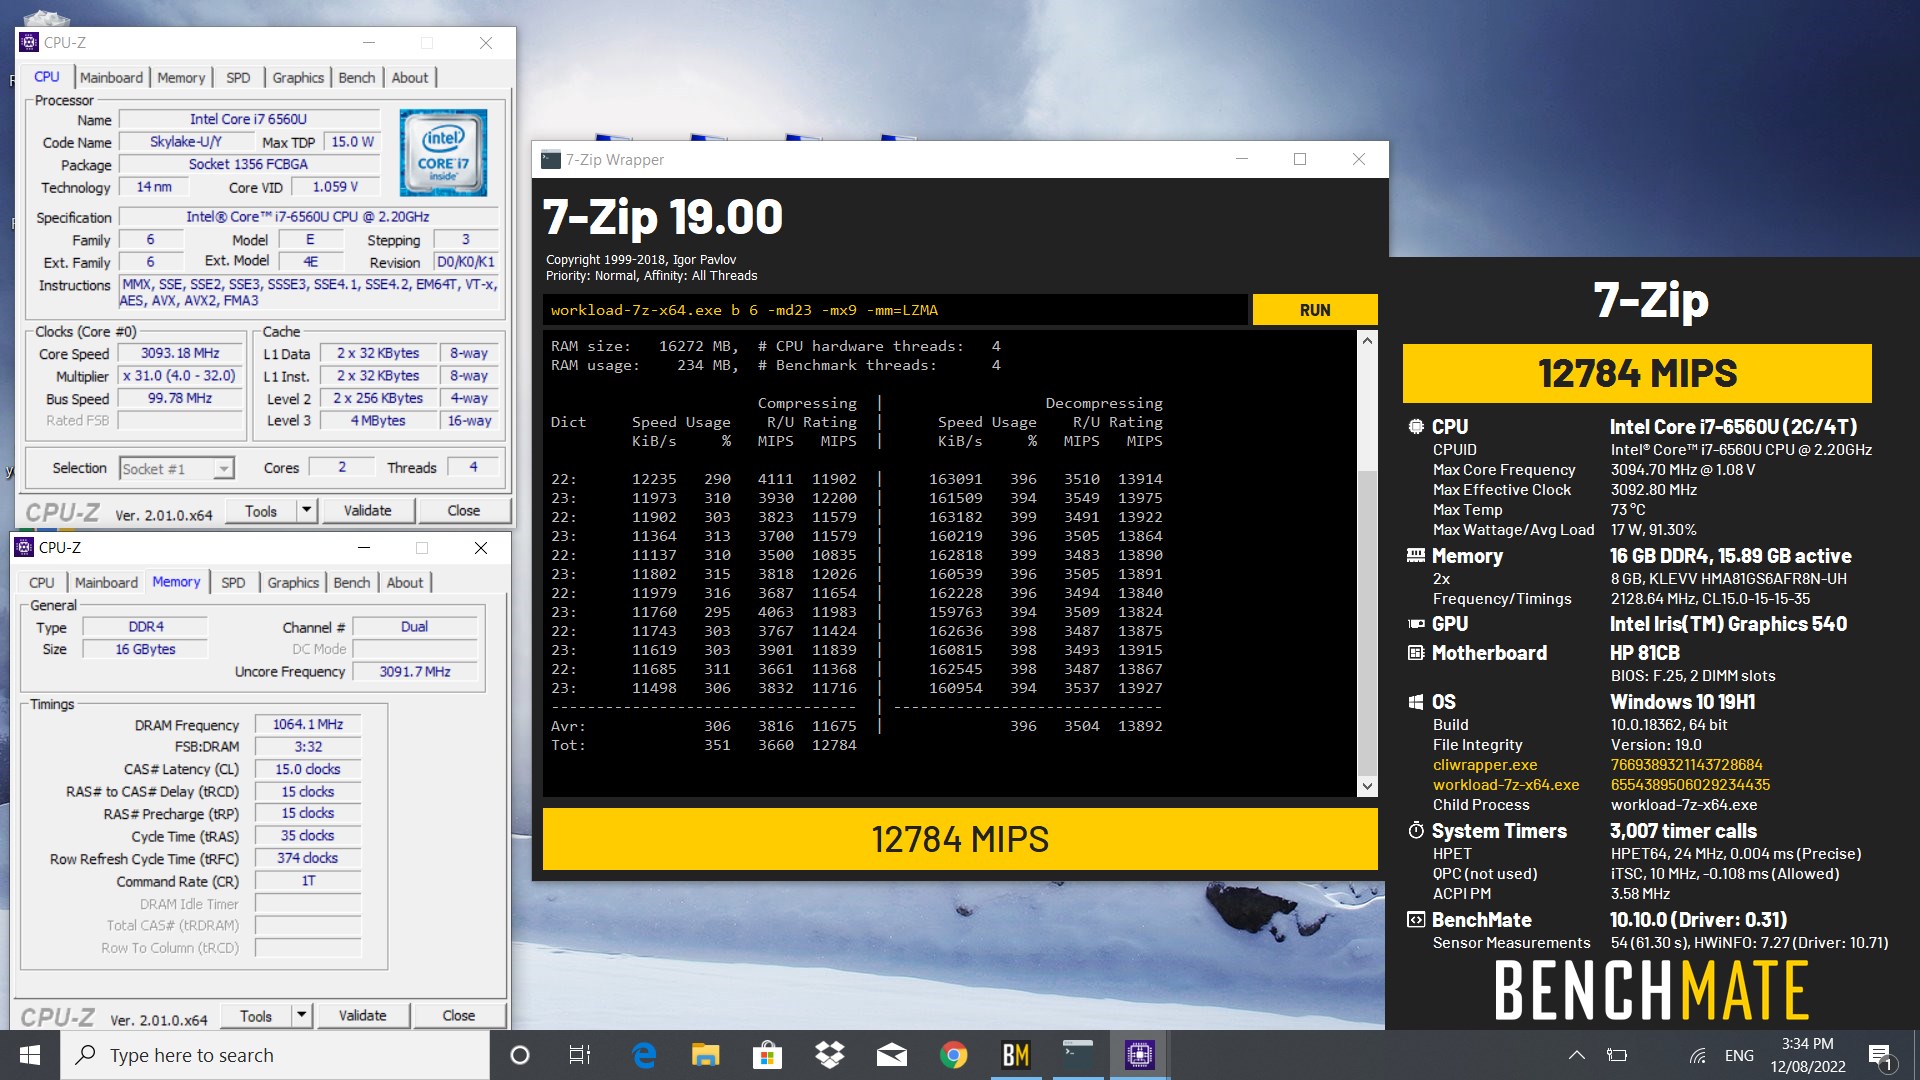Viewport: 1920px width, 1080px height.
Task: Open the Wi-Fi network tray icon
Action: (x=1697, y=1055)
